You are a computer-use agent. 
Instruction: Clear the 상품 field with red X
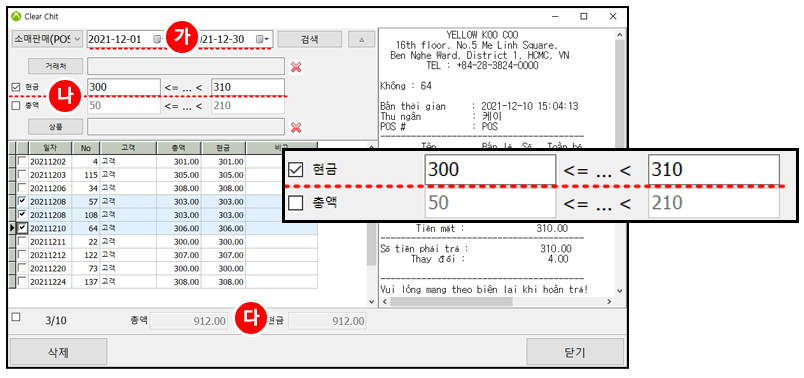(x=296, y=127)
